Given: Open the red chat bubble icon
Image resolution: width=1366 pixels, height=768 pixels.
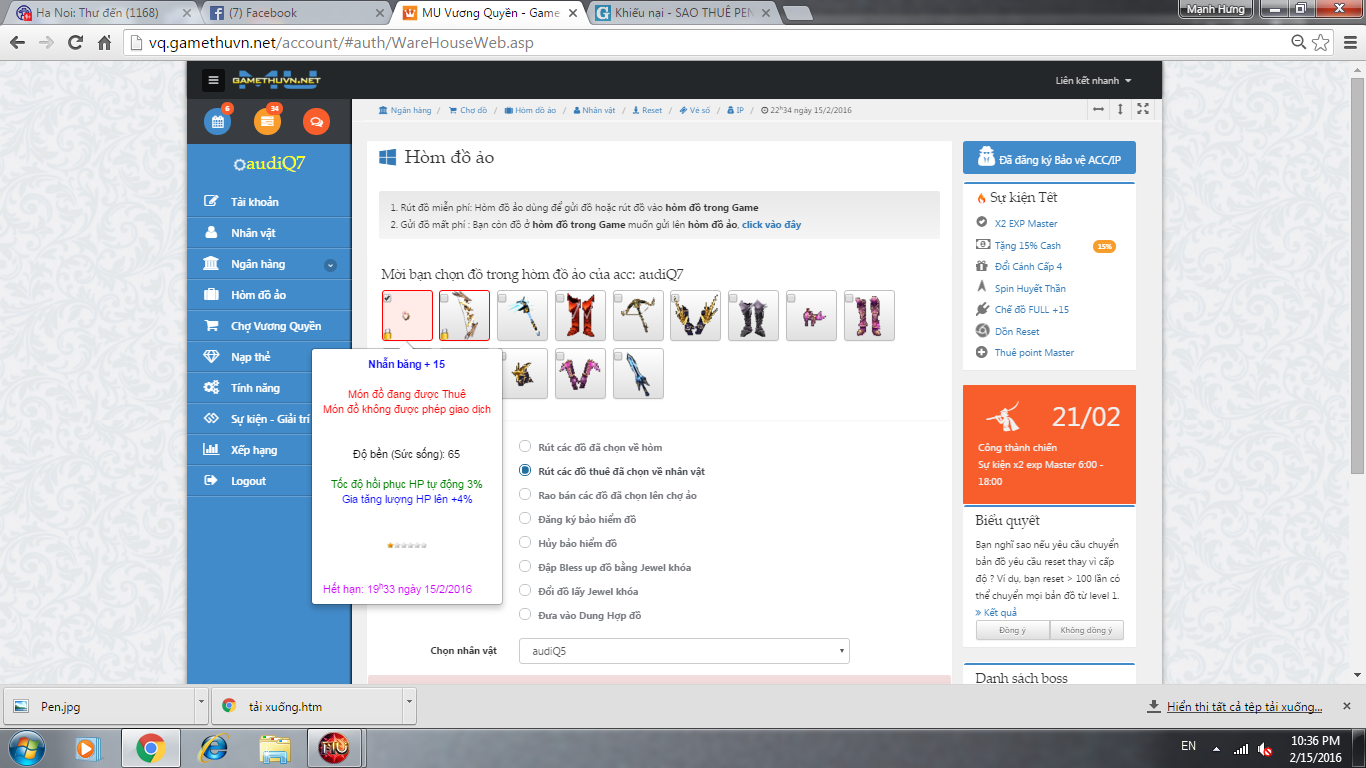Looking at the screenshot, I should [316, 122].
